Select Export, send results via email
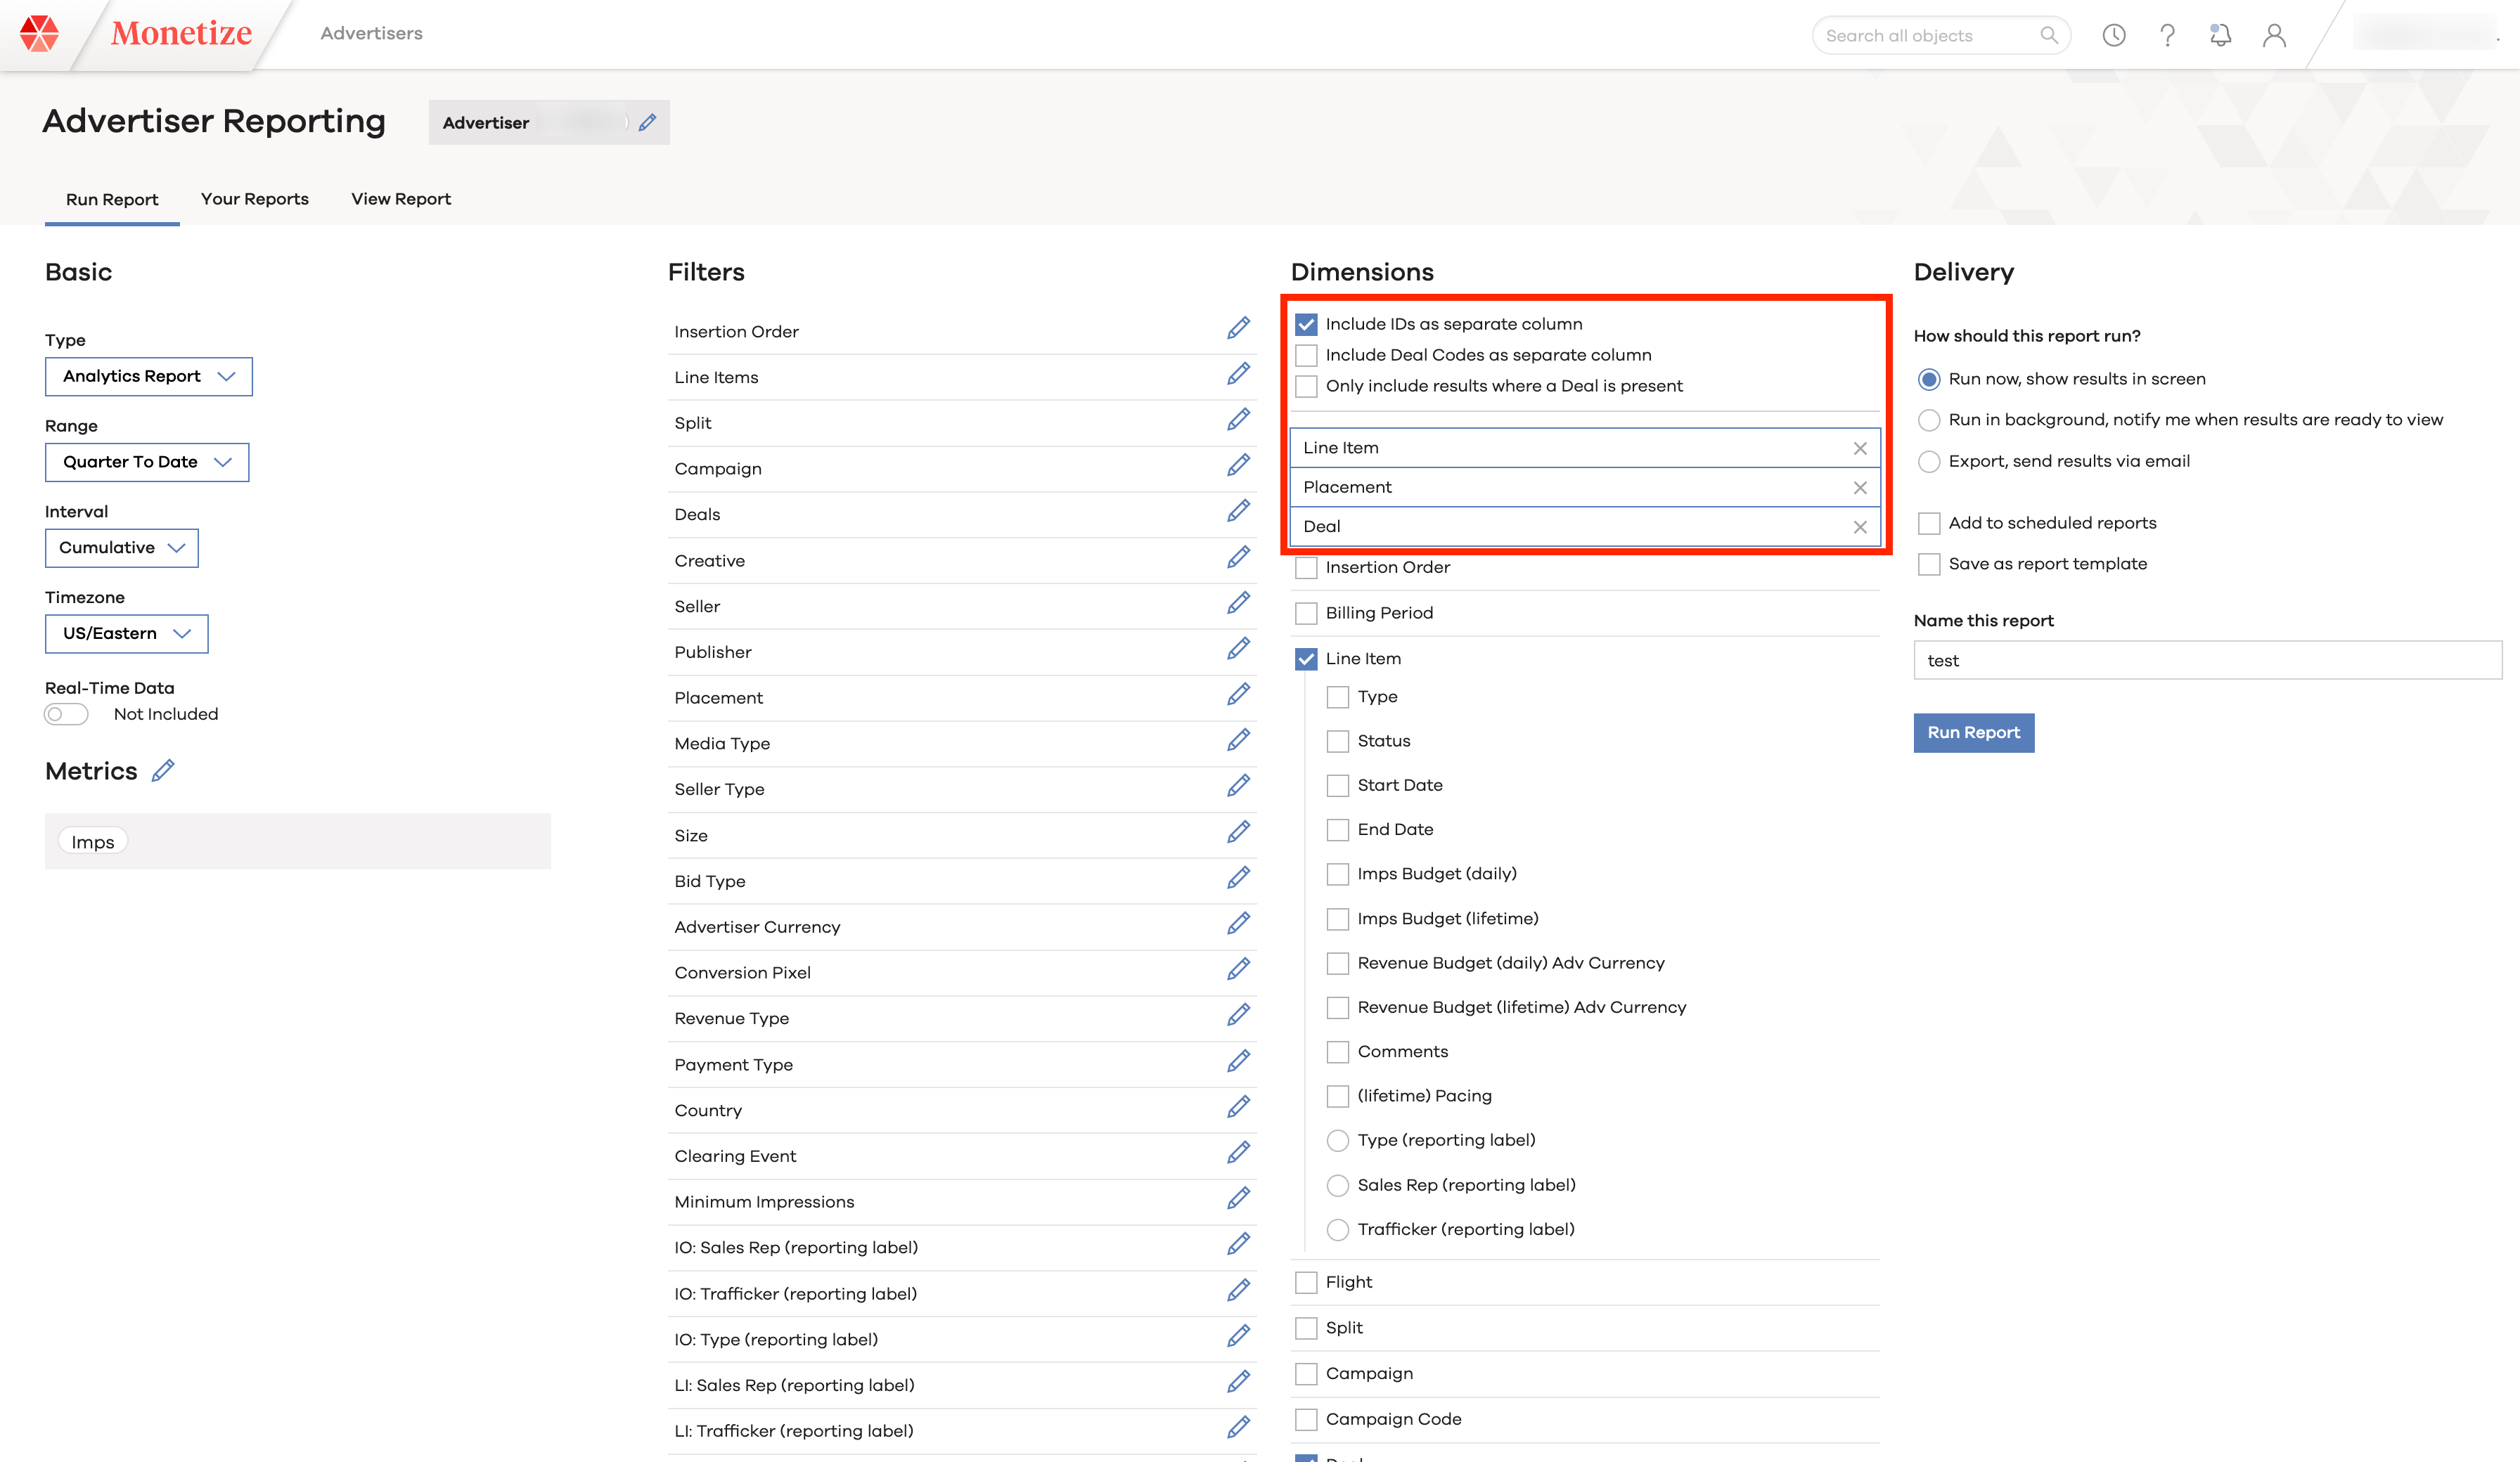Image resolution: width=2520 pixels, height=1462 pixels. point(1928,461)
